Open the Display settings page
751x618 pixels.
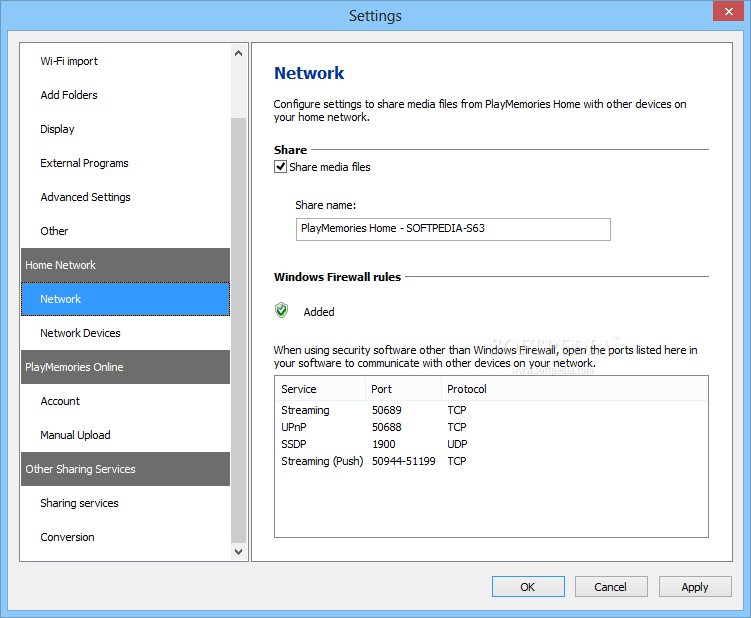coord(125,129)
